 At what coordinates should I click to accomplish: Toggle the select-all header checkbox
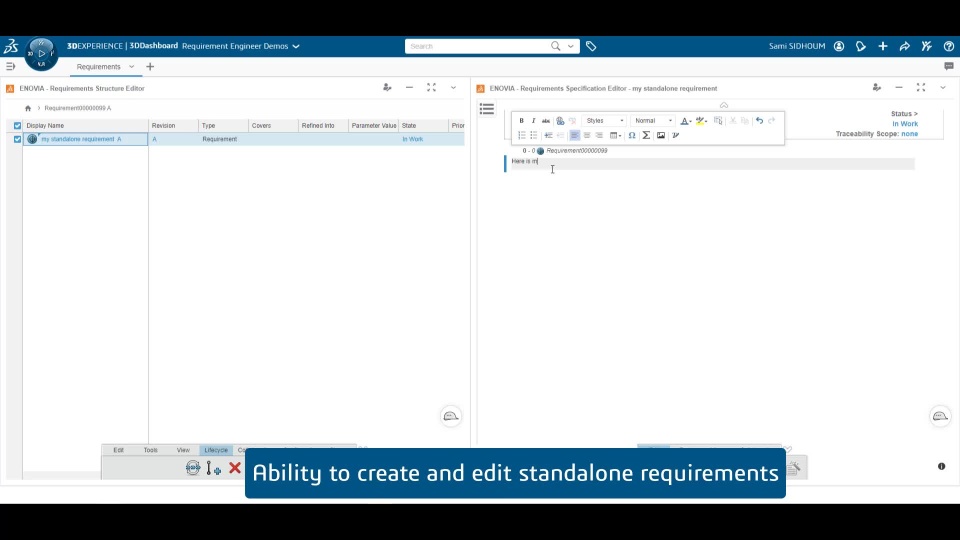click(17, 126)
